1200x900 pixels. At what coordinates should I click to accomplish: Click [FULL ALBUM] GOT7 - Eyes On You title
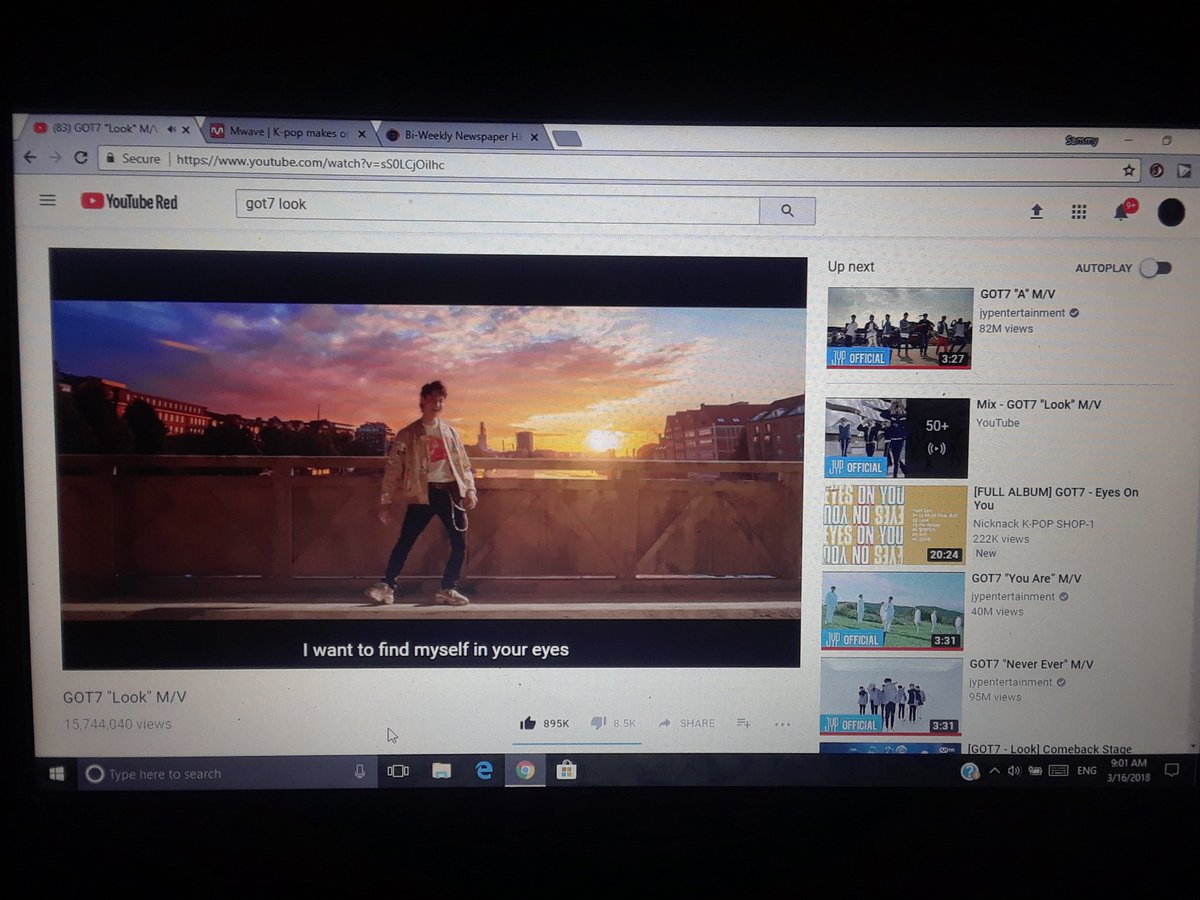pyautogui.click(x=1055, y=498)
